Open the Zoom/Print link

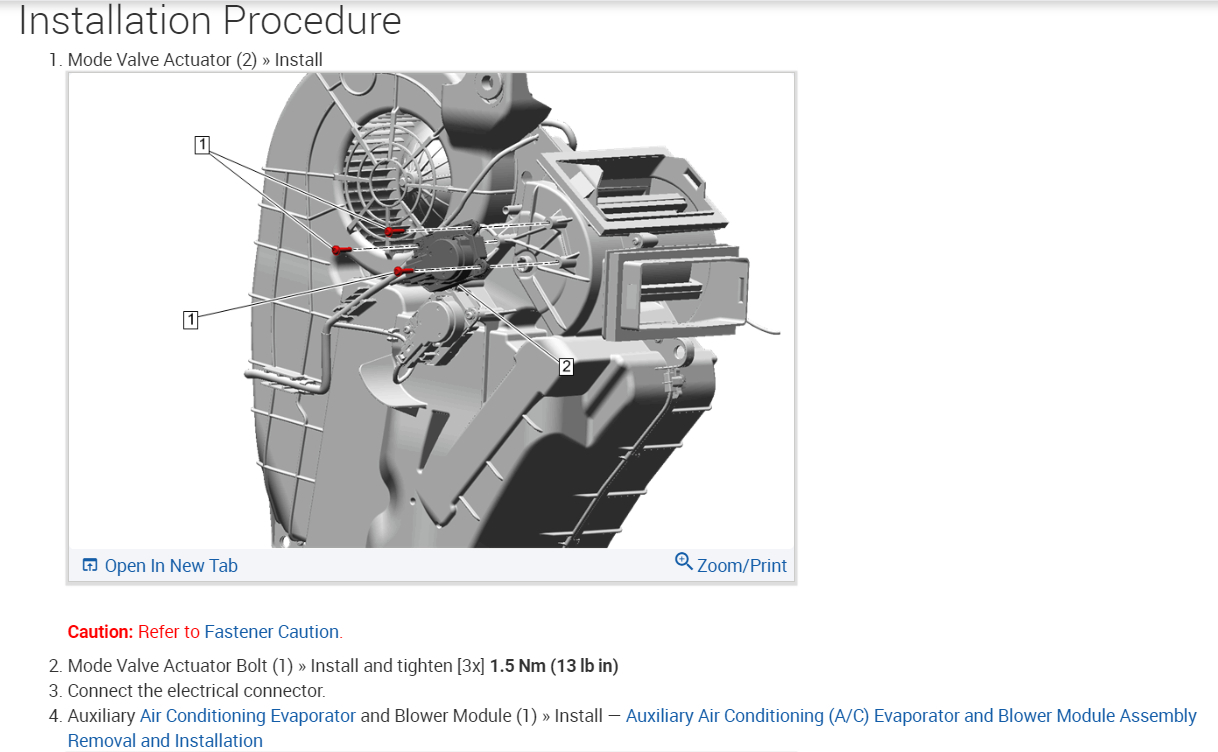(x=742, y=566)
